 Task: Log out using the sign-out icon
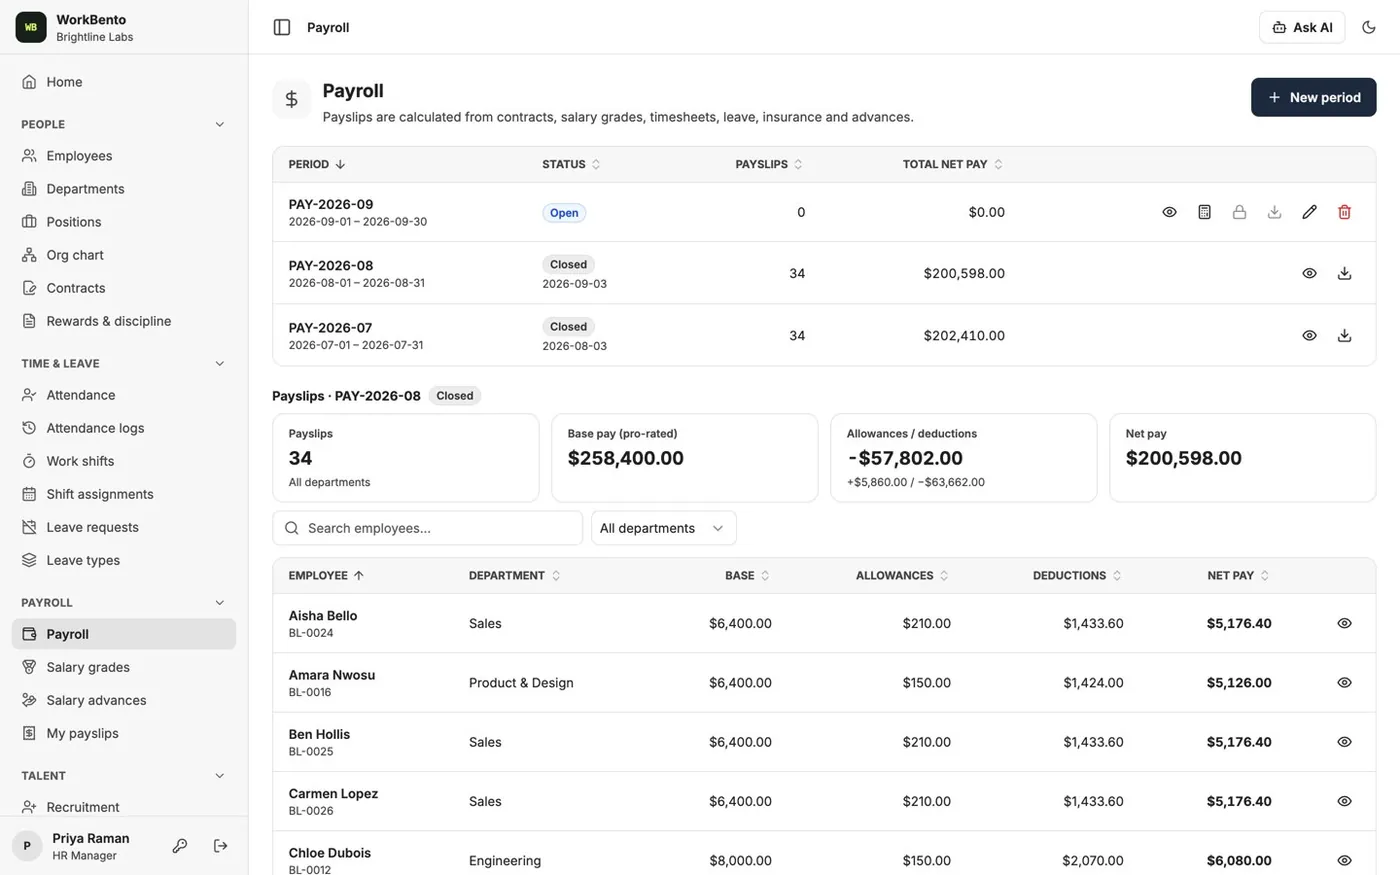click(x=221, y=846)
